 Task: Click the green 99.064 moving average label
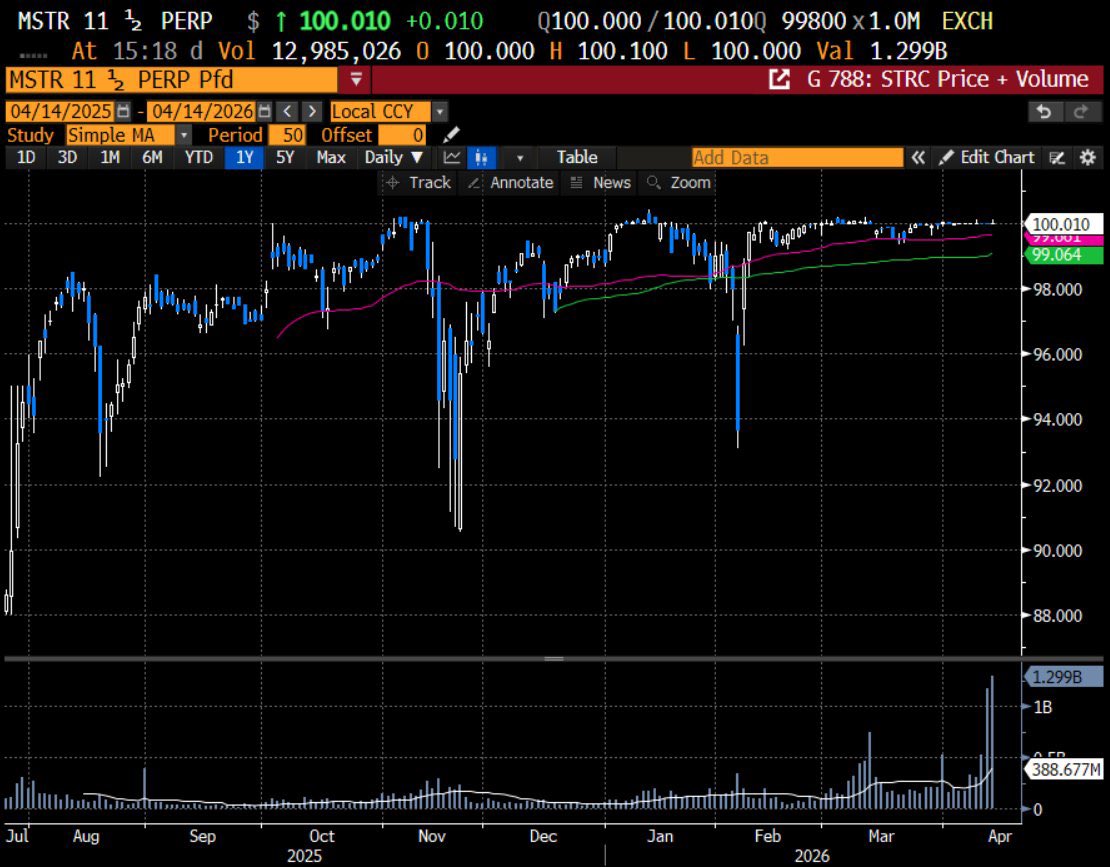pos(1063,255)
